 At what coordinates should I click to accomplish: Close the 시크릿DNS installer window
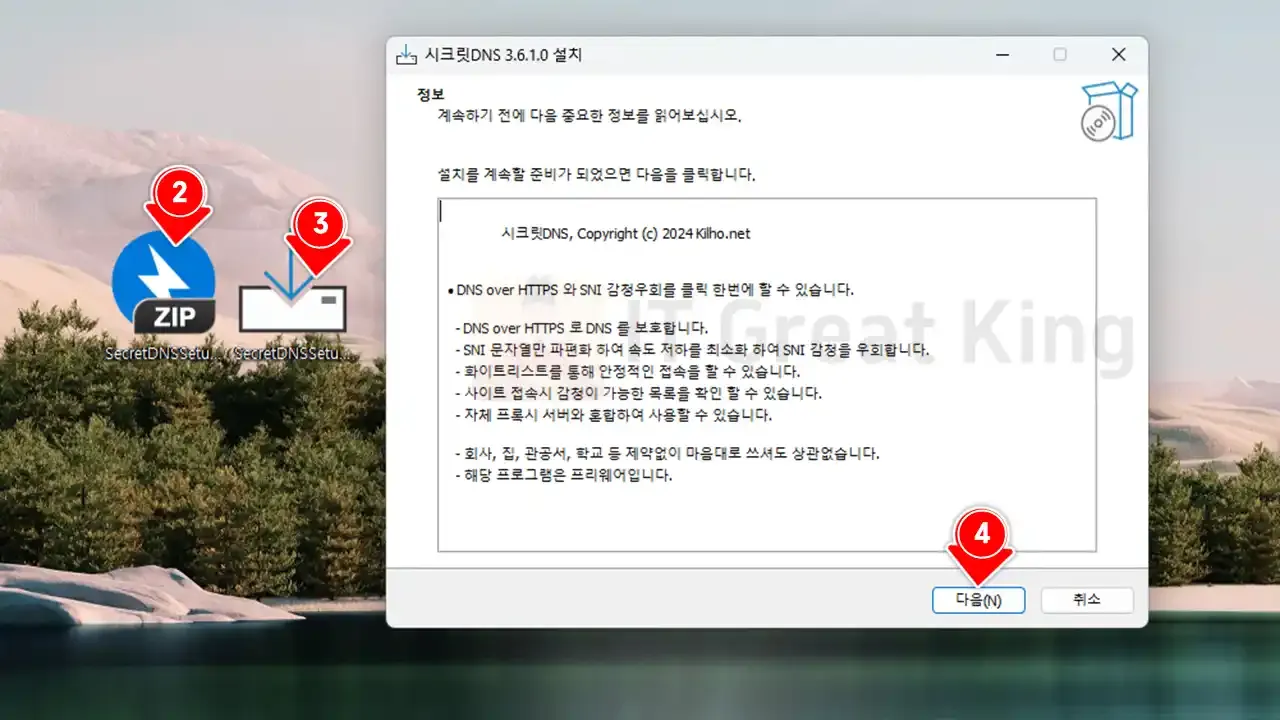1119,55
